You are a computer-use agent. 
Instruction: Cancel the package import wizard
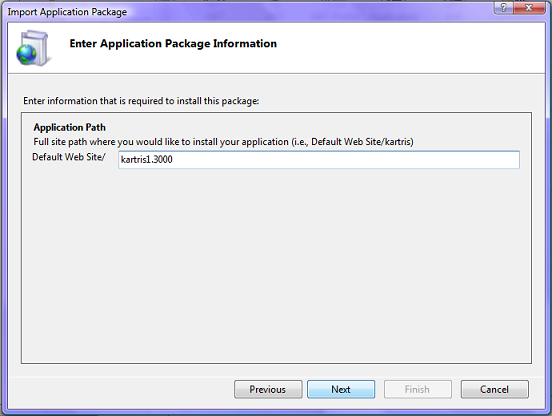(494, 389)
